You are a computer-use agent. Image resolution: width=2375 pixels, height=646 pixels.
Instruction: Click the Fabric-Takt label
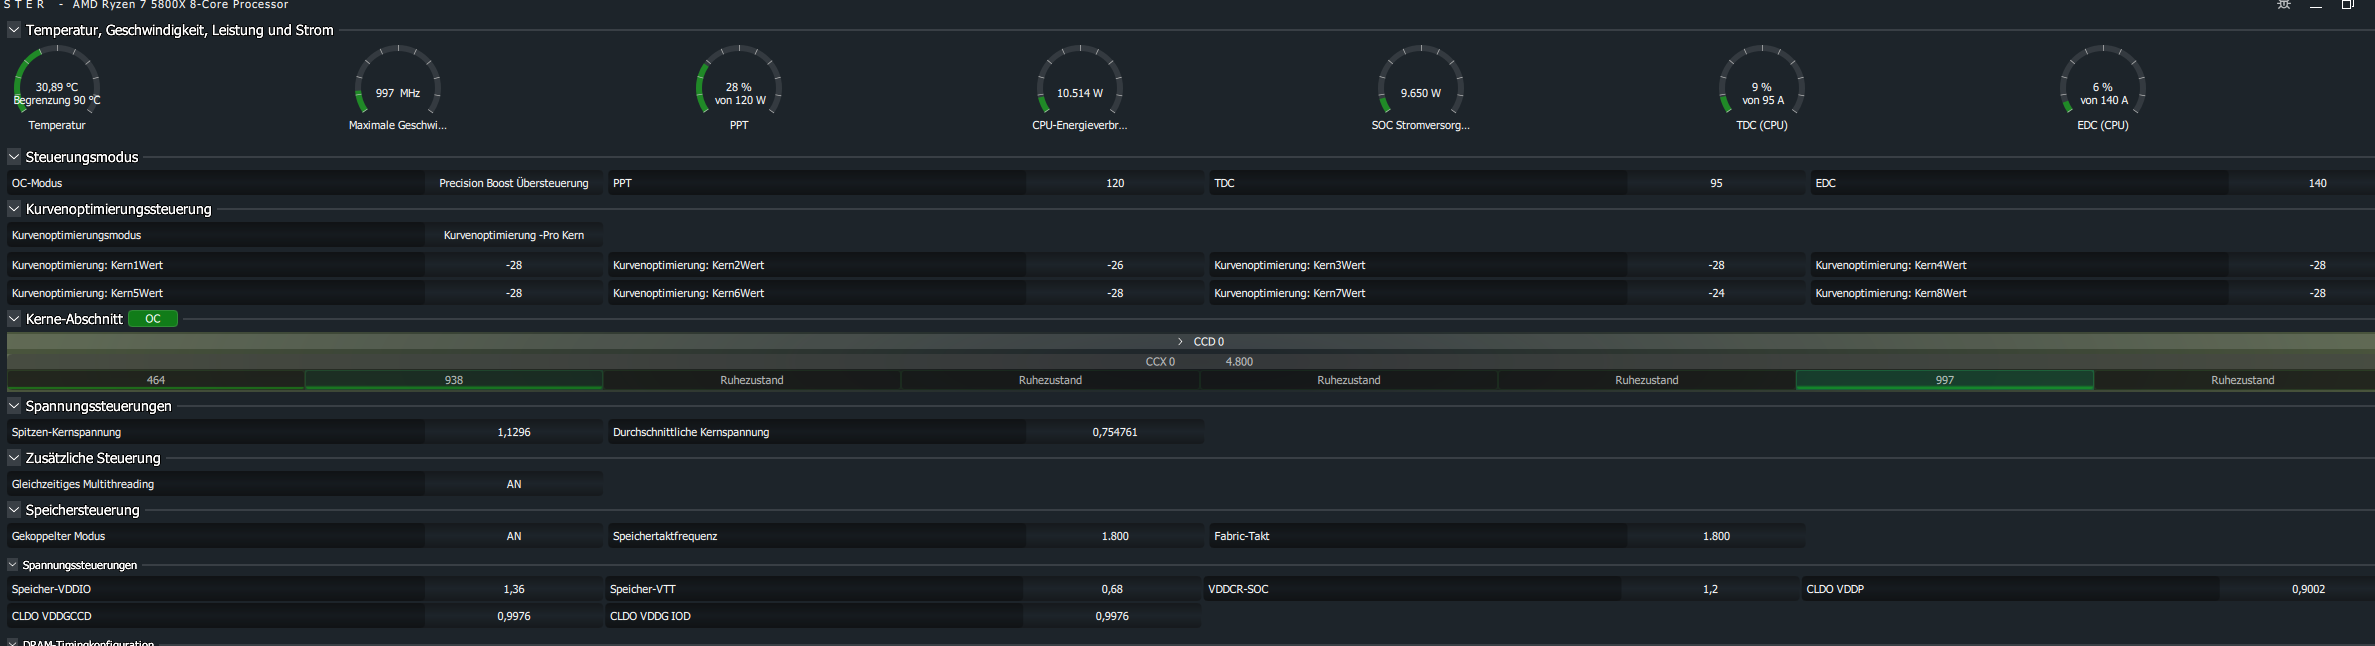tap(1241, 536)
